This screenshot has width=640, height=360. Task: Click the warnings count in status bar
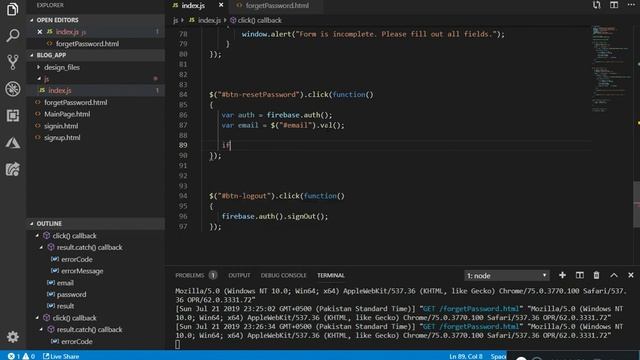pyautogui.click(x=29, y=356)
